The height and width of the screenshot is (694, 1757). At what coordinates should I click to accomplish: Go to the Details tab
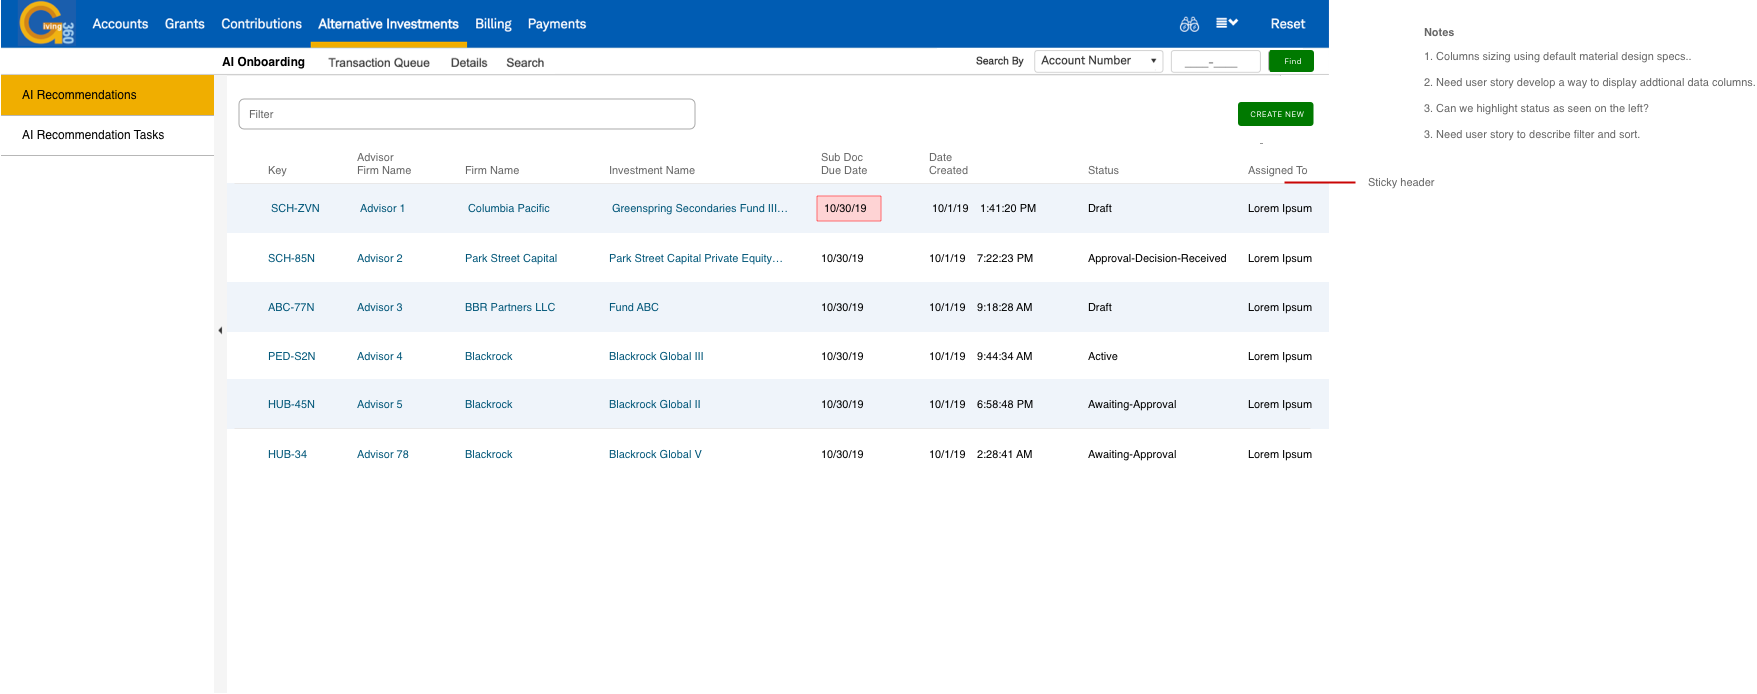469,63
